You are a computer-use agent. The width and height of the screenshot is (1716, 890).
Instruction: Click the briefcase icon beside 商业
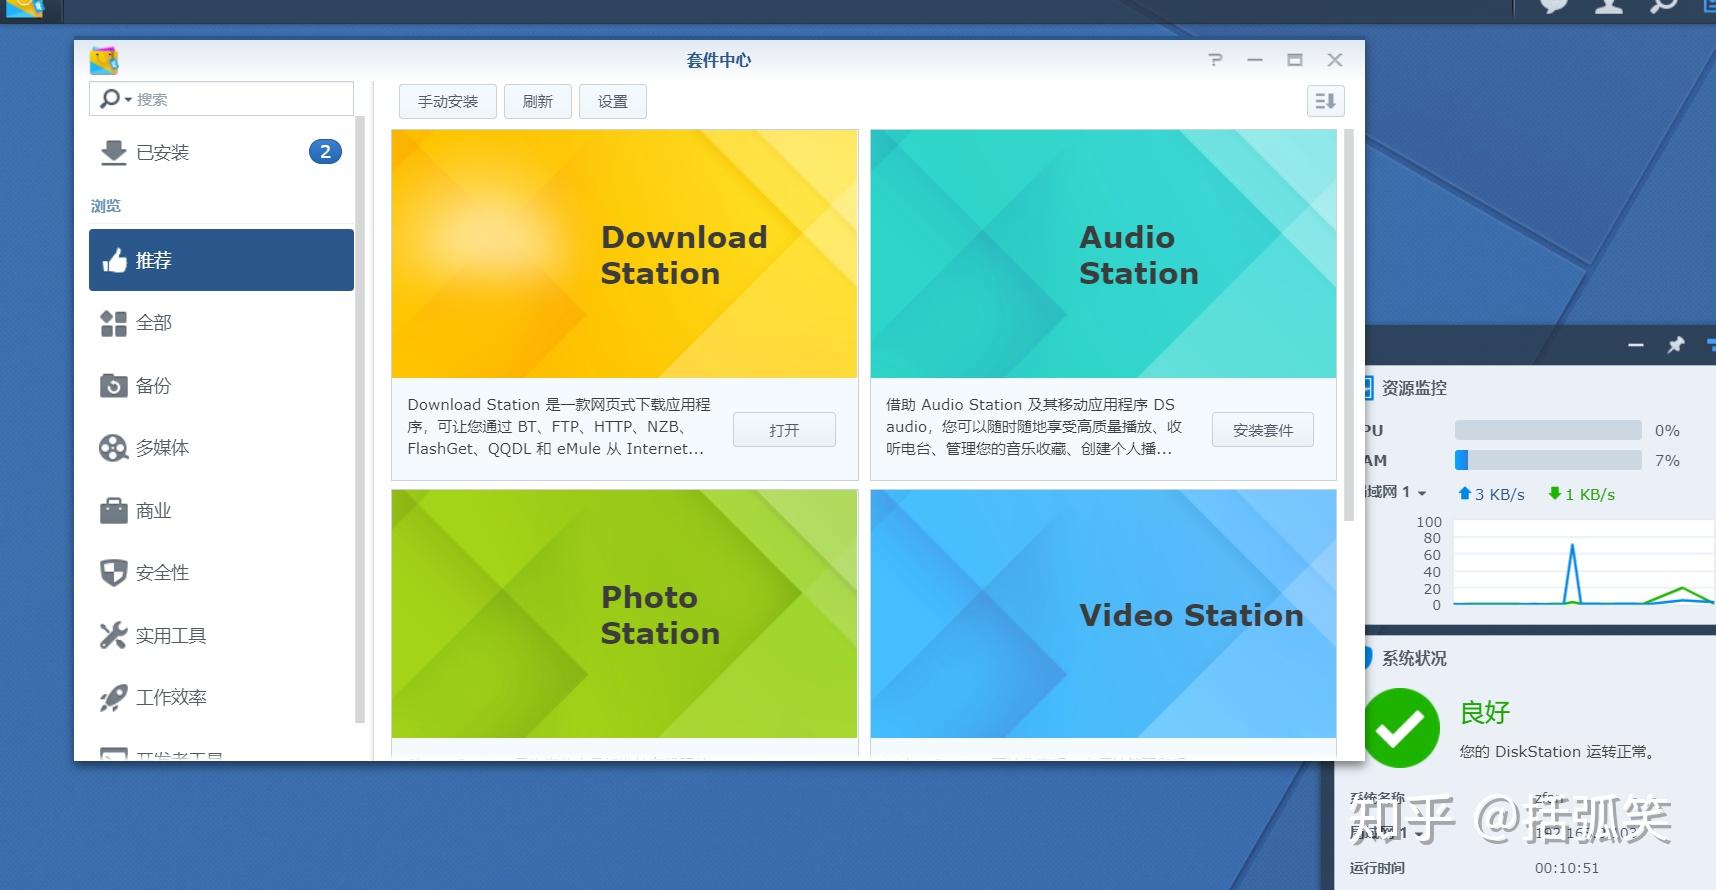[113, 511]
